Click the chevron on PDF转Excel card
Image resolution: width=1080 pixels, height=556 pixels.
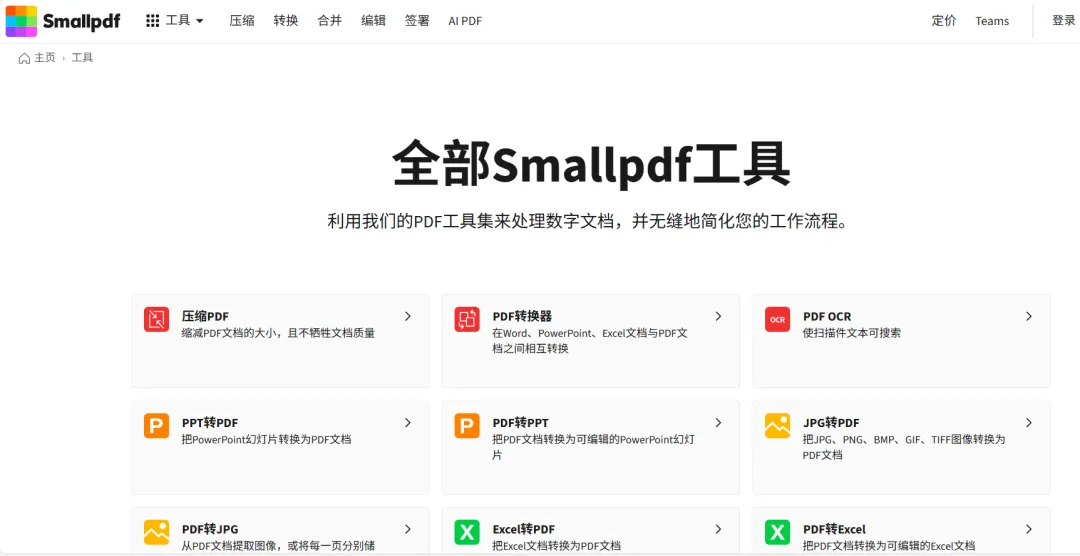[x=1029, y=529]
